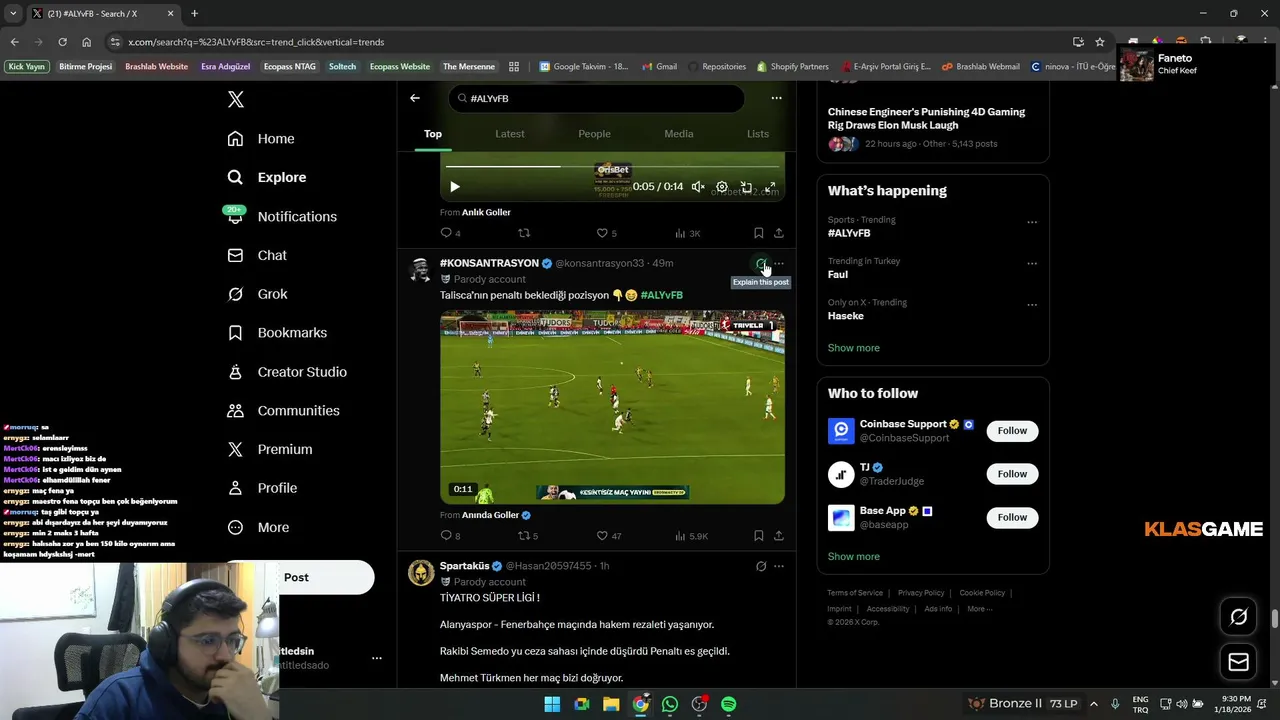Open Grok from the sidebar
The image size is (1280, 720).
257,294
